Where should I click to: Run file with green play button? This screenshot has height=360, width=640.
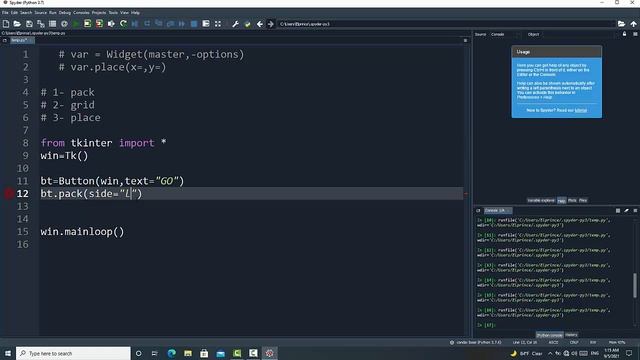coord(76,24)
